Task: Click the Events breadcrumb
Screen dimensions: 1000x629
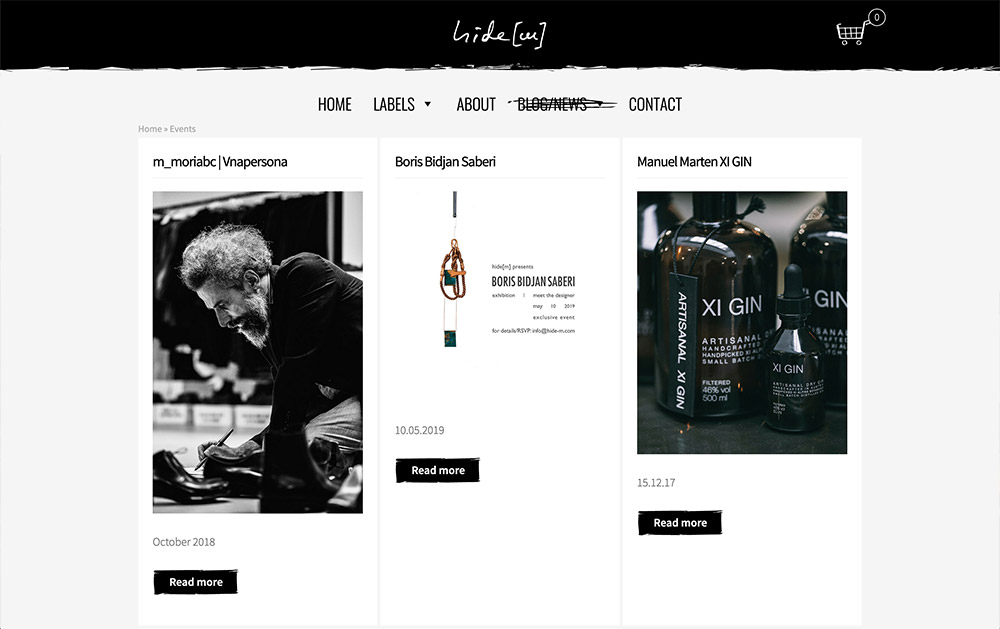Action: point(182,129)
